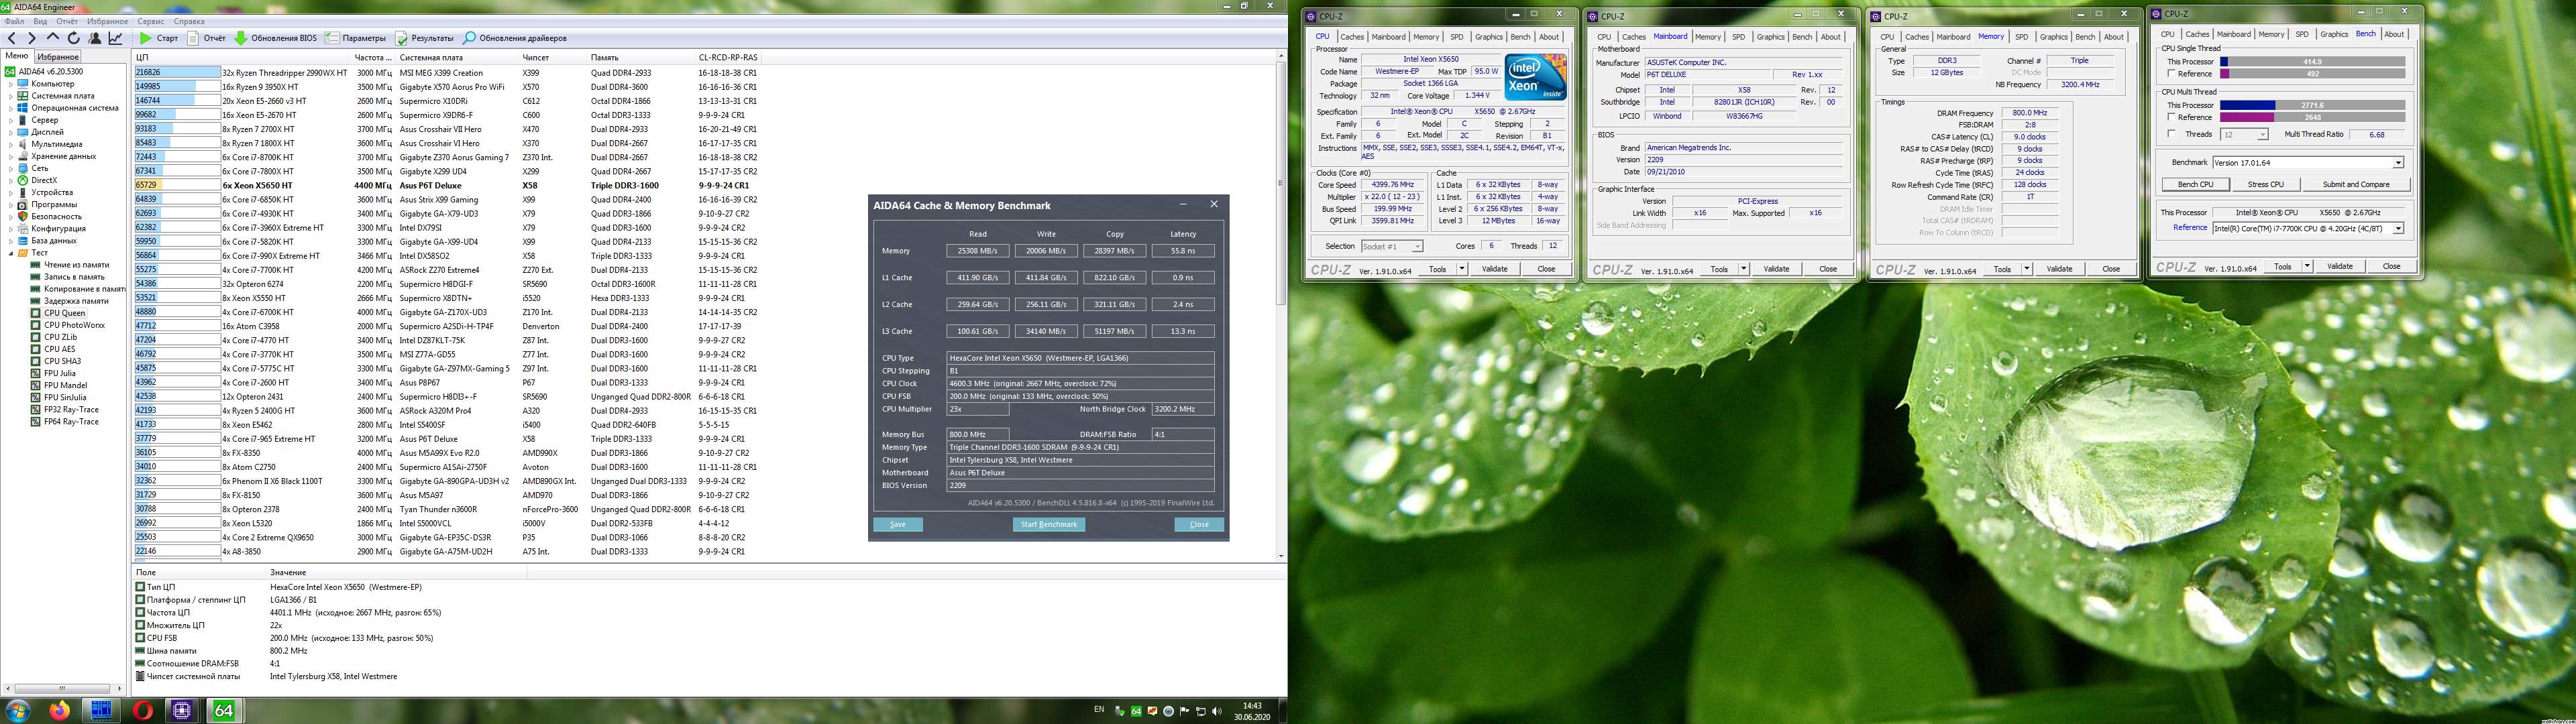Switch to the Избранное tab in AIDA64
The height and width of the screenshot is (724, 2576).
point(58,57)
